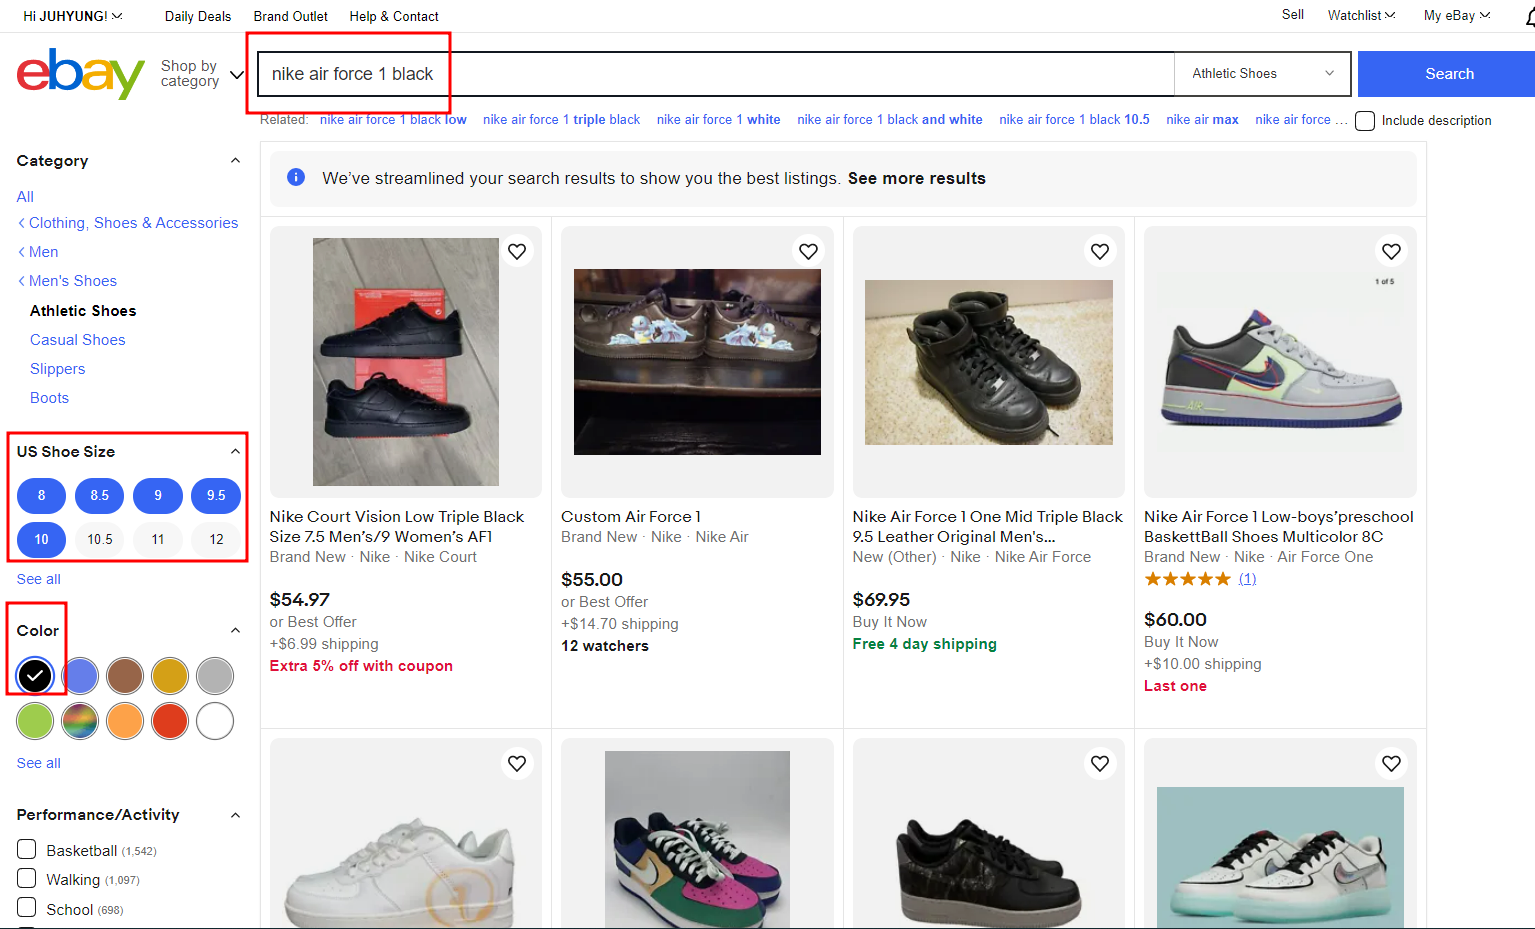Viewport: 1535px width, 929px height.
Task: Open the Athletic Shoes search category dropdown
Action: click(1262, 74)
